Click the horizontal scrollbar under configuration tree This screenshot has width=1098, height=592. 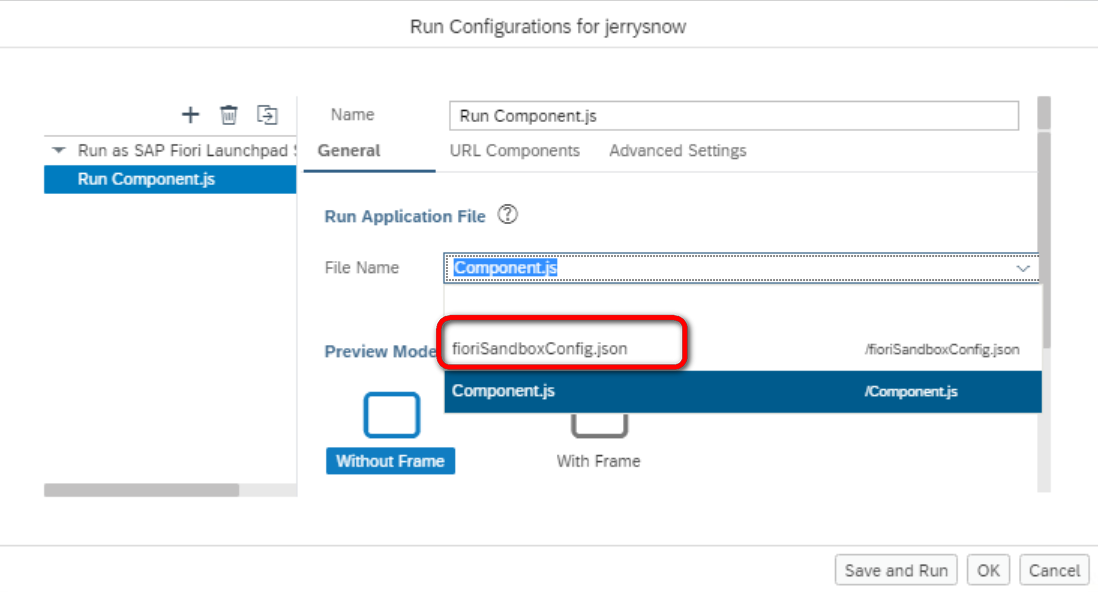[x=141, y=490]
